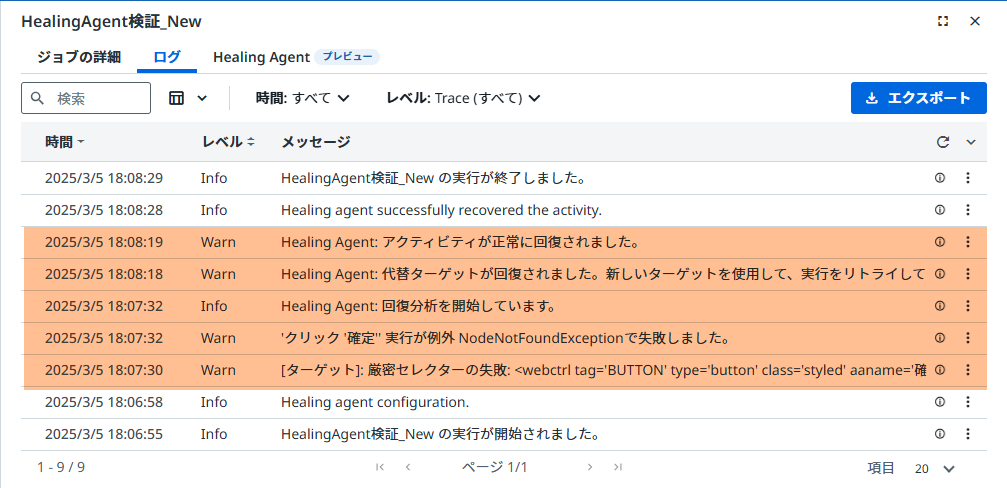Select '回復分析を開始しています' message

coord(419,306)
